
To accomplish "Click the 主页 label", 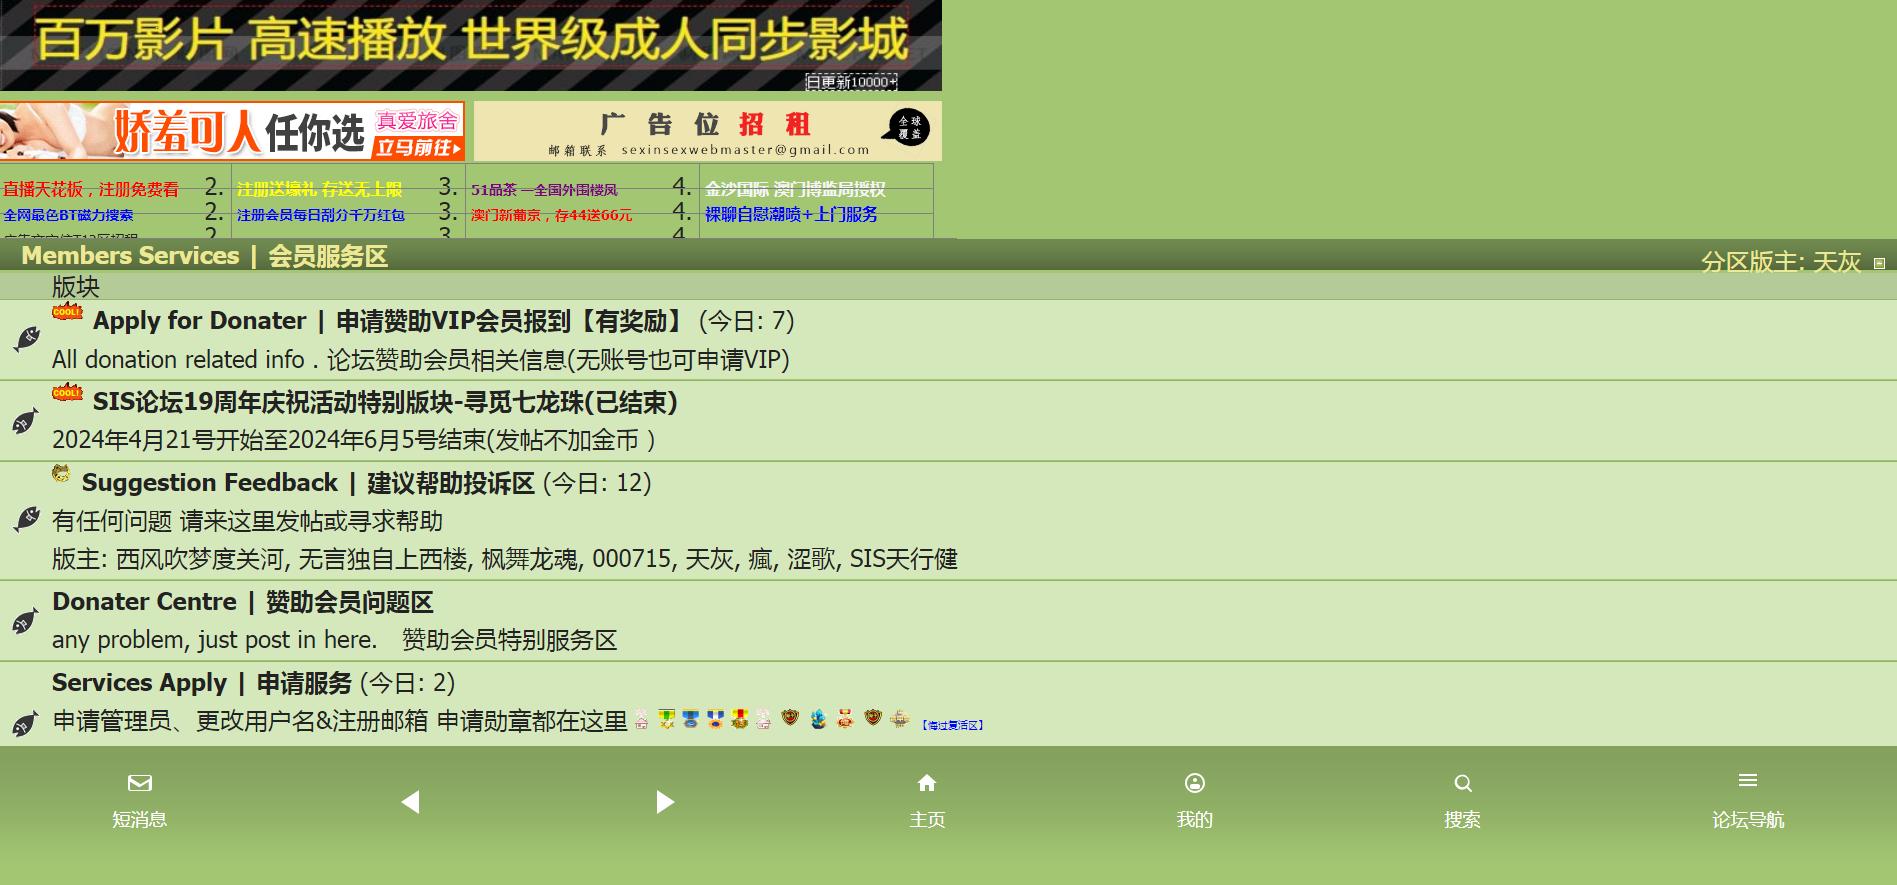I will (x=927, y=820).
